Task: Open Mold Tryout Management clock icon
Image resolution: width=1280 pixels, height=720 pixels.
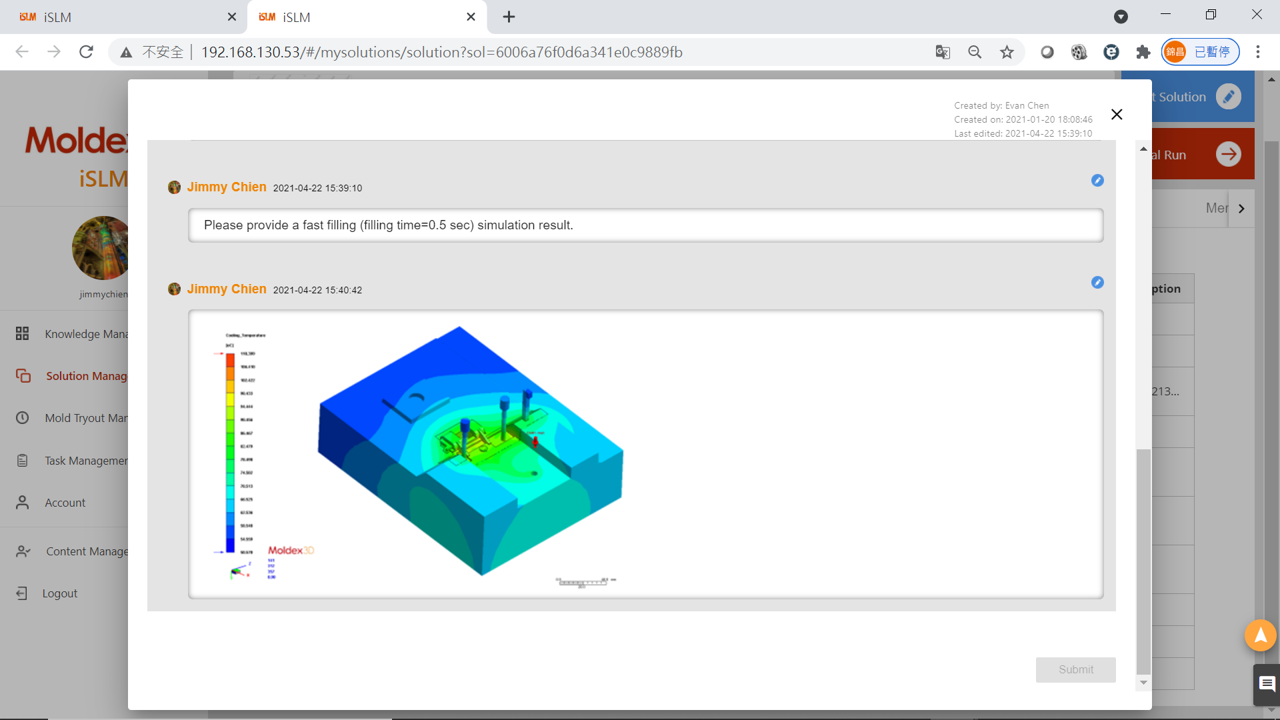Action: pos(22,418)
